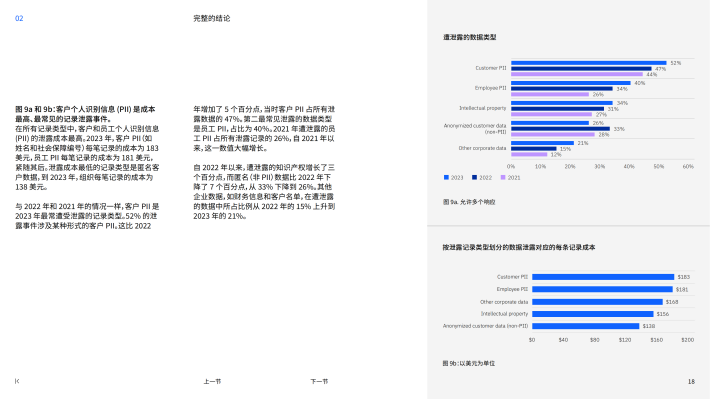Go to previous section via 上一节 link
This screenshot has height=399, width=710.
tap(212, 381)
